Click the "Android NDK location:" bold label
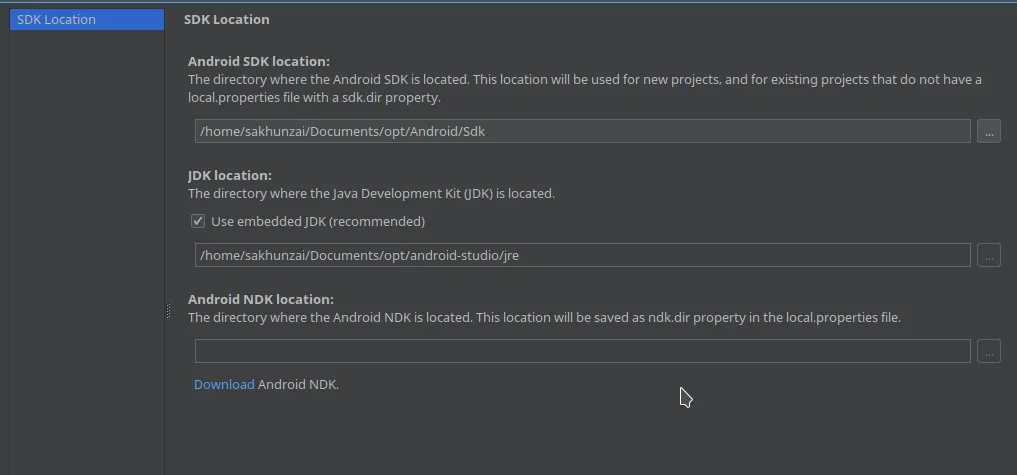1017x475 pixels. point(260,299)
